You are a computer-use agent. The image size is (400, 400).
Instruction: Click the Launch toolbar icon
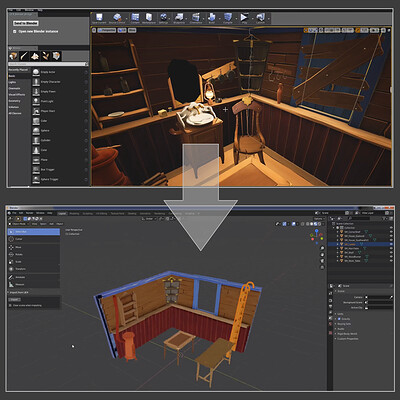coord(260,18)
